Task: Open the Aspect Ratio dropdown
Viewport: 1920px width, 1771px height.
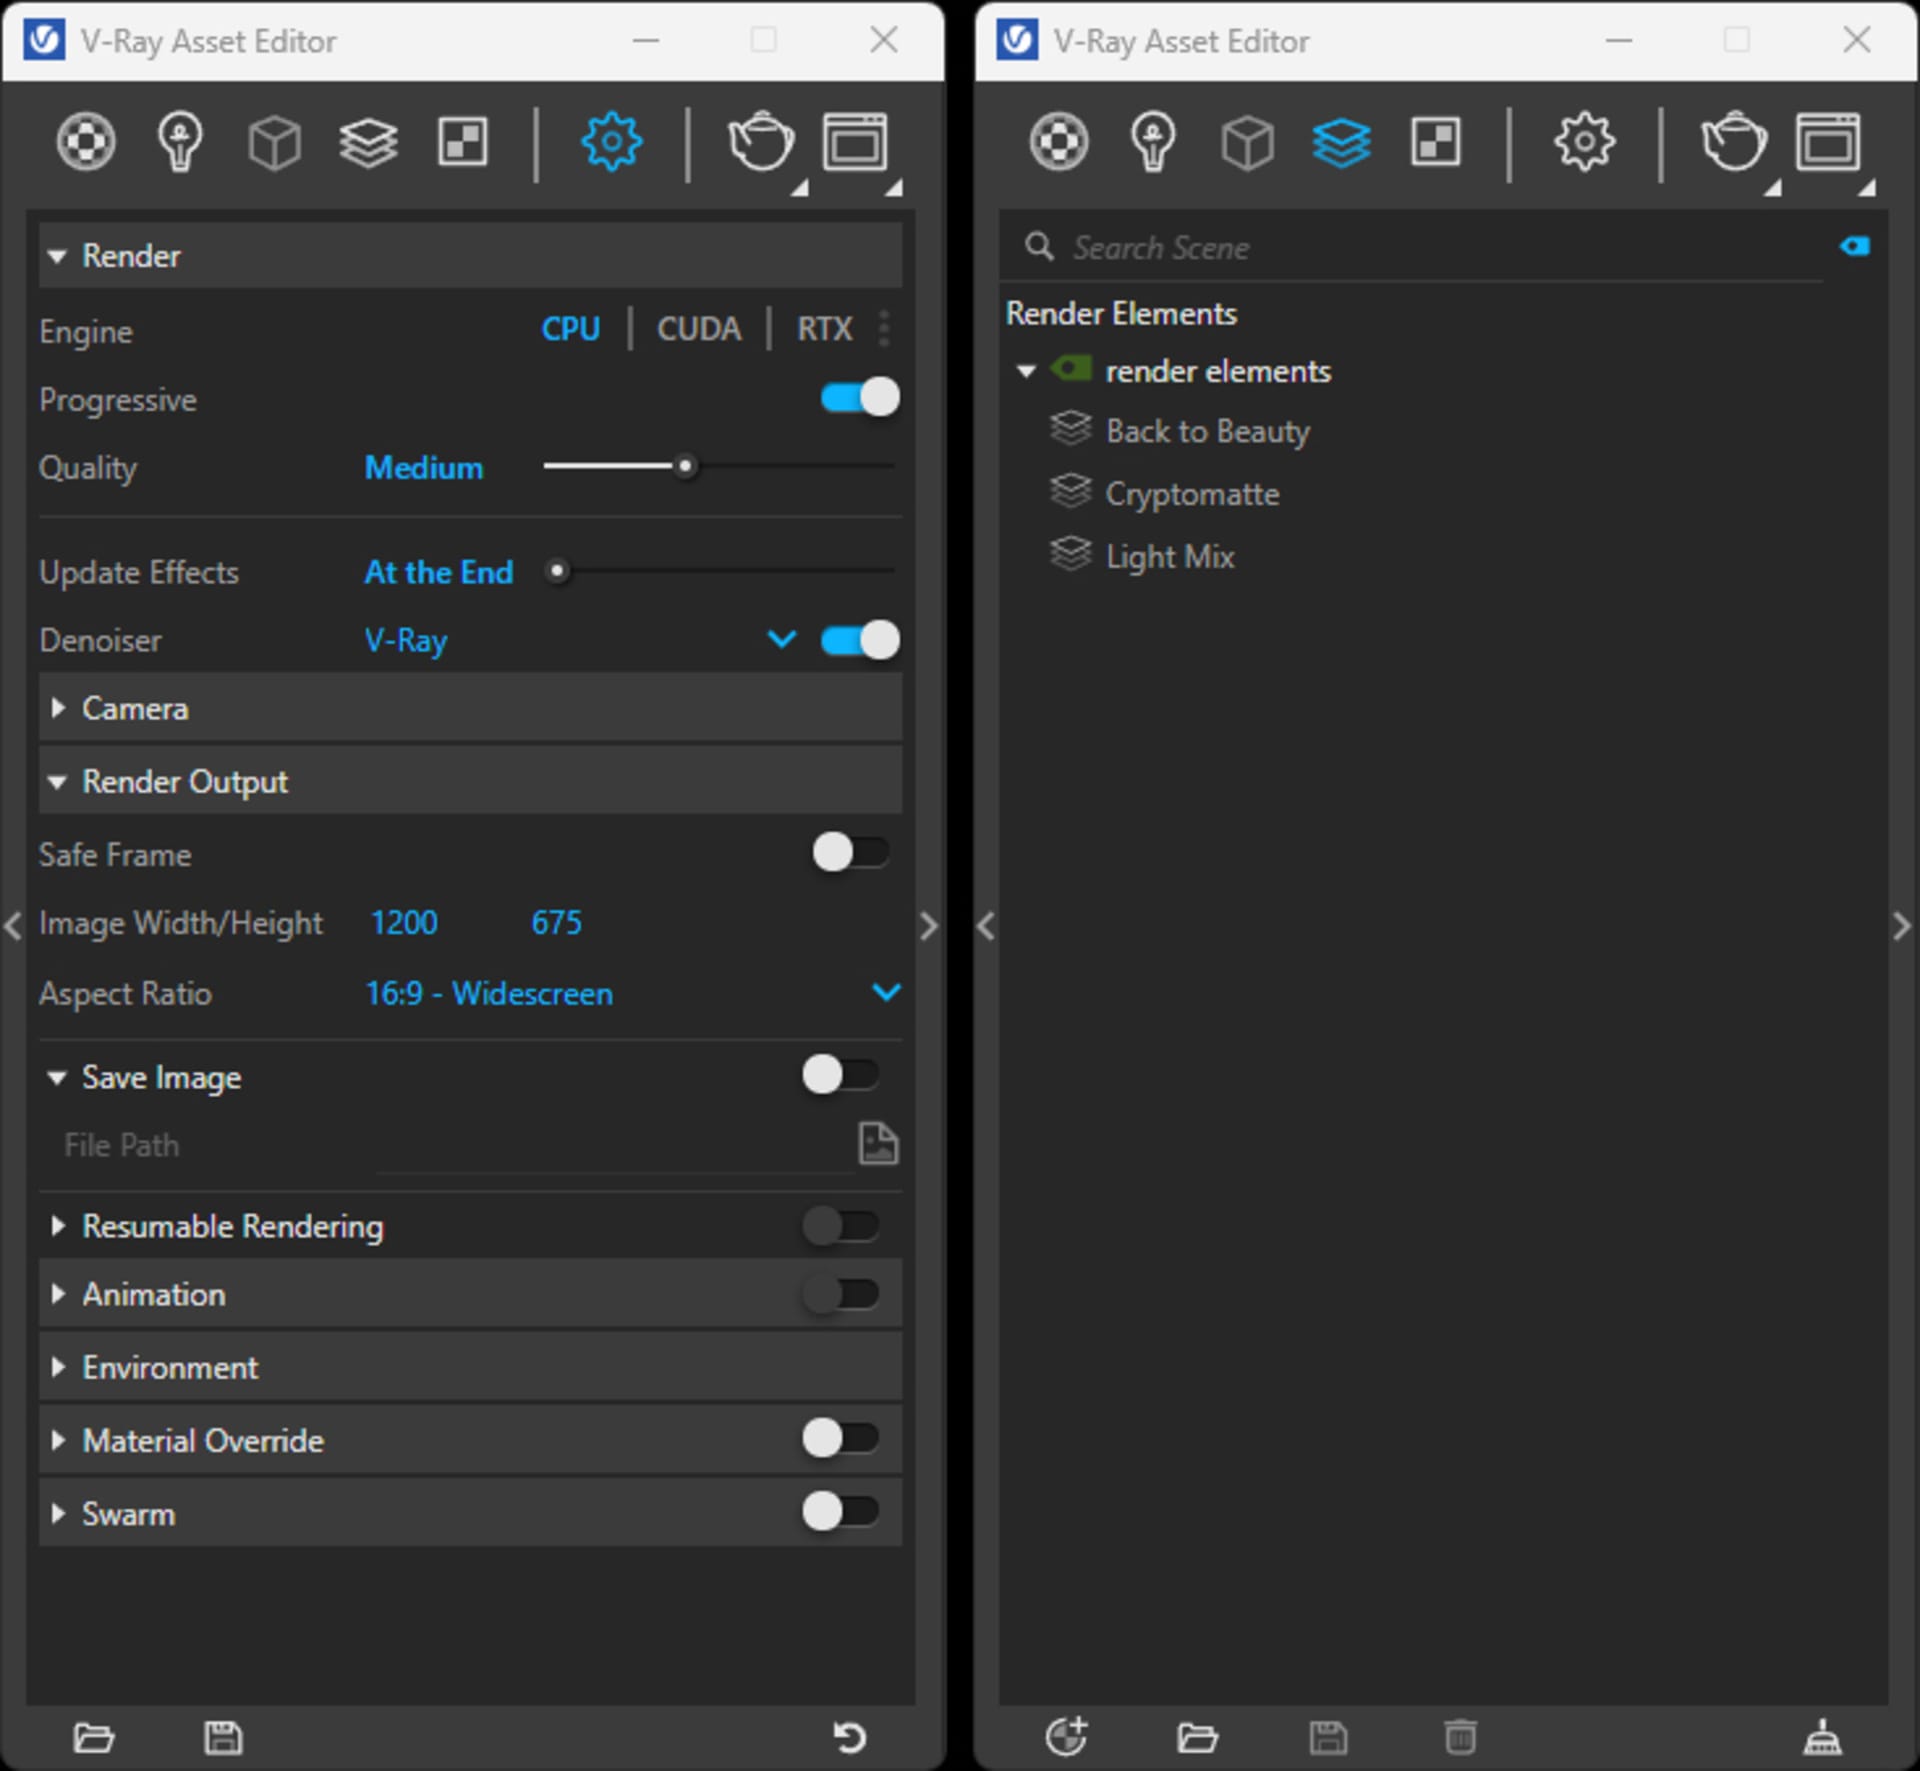Action: pyautogui.click(x=886, y=992)
